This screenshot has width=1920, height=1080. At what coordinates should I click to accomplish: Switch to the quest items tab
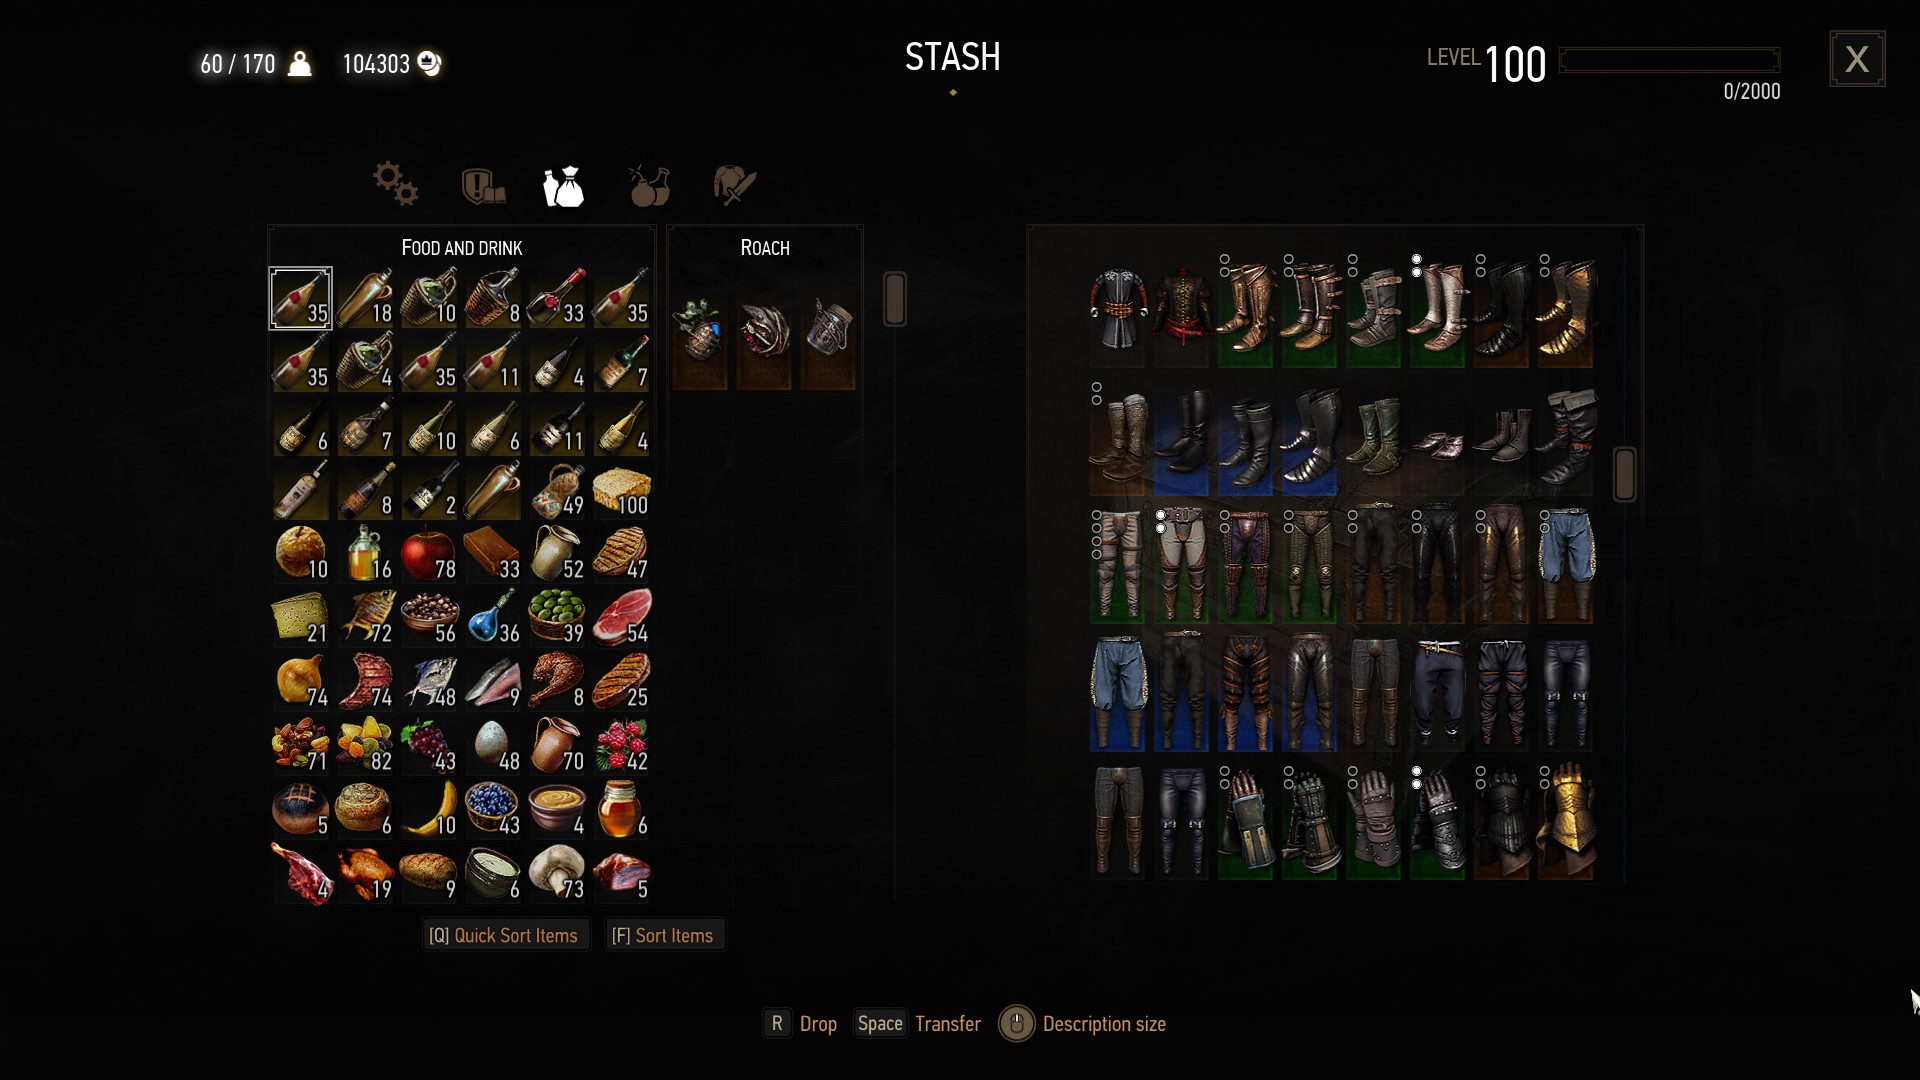483,186
